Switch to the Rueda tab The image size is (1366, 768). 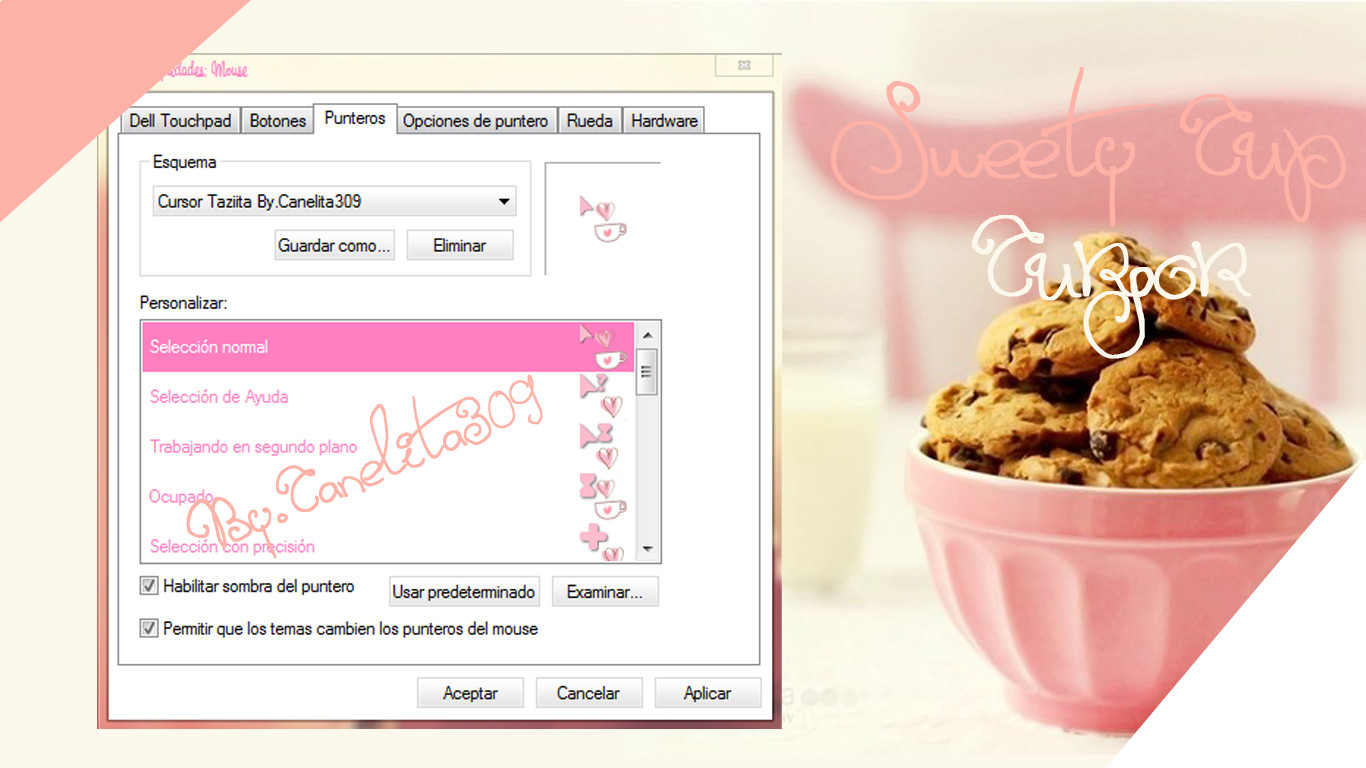[590, 120]
